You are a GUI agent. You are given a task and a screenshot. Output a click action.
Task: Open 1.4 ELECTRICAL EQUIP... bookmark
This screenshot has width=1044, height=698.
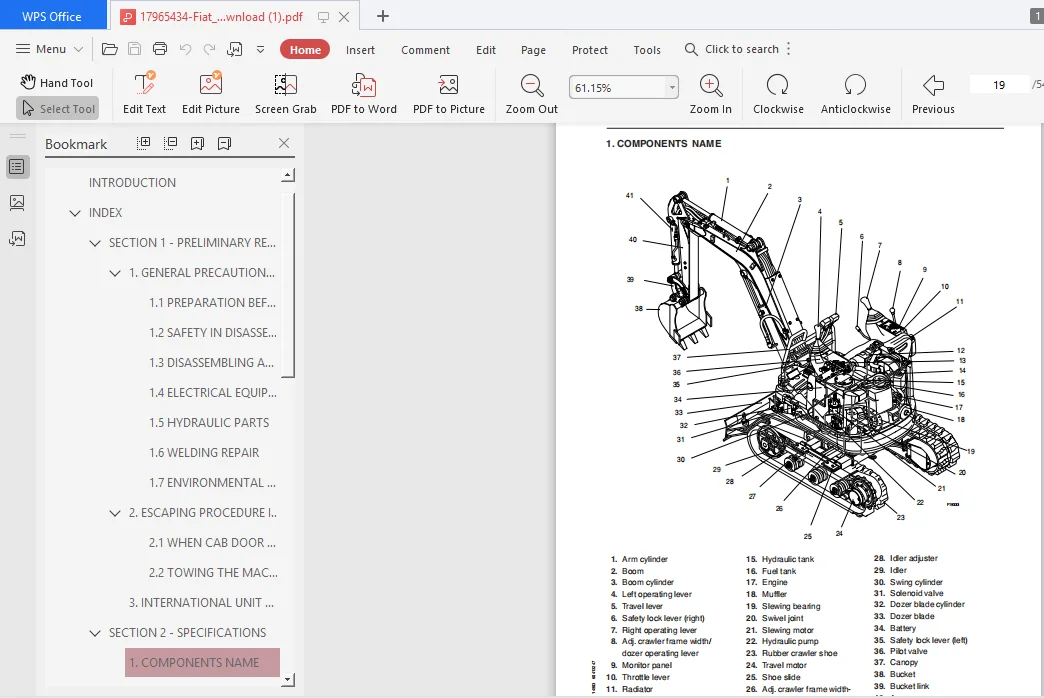[x=213, y=392]
